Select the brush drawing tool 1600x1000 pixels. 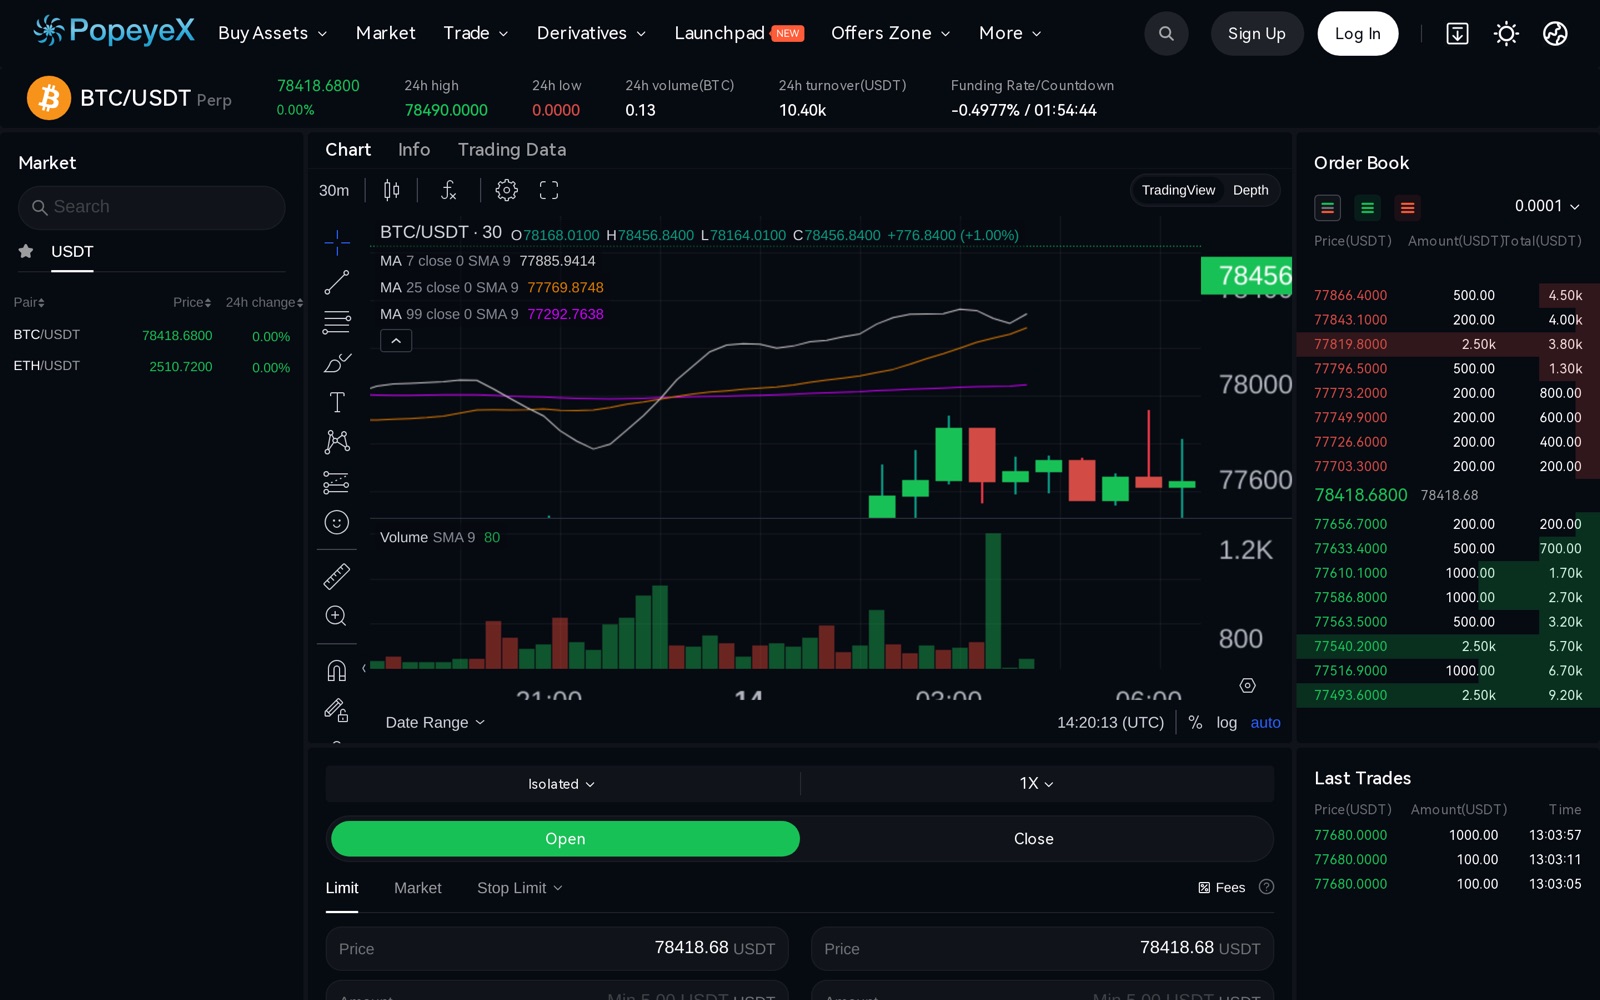[337, 362]
